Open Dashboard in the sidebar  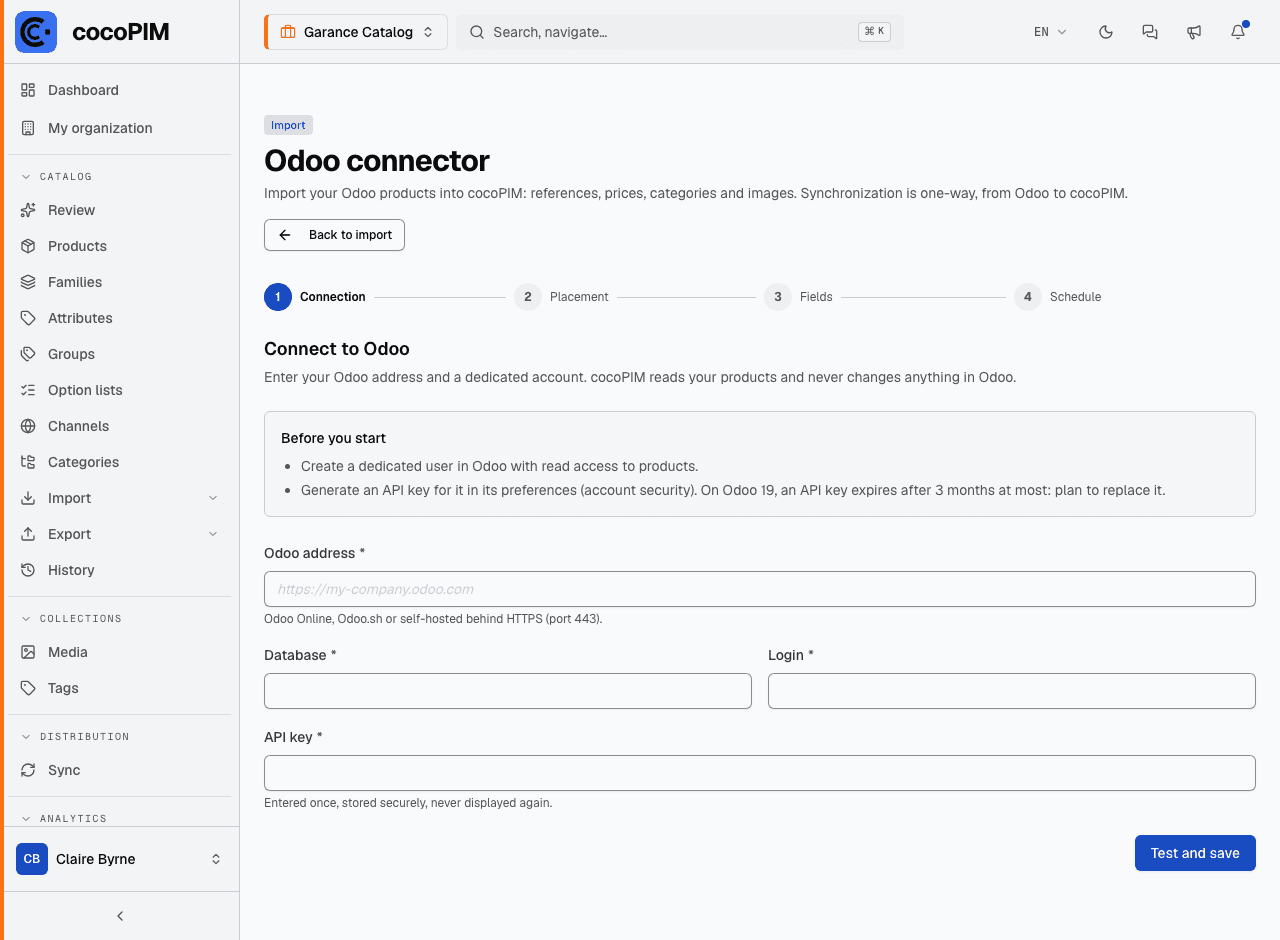(120, 90)
